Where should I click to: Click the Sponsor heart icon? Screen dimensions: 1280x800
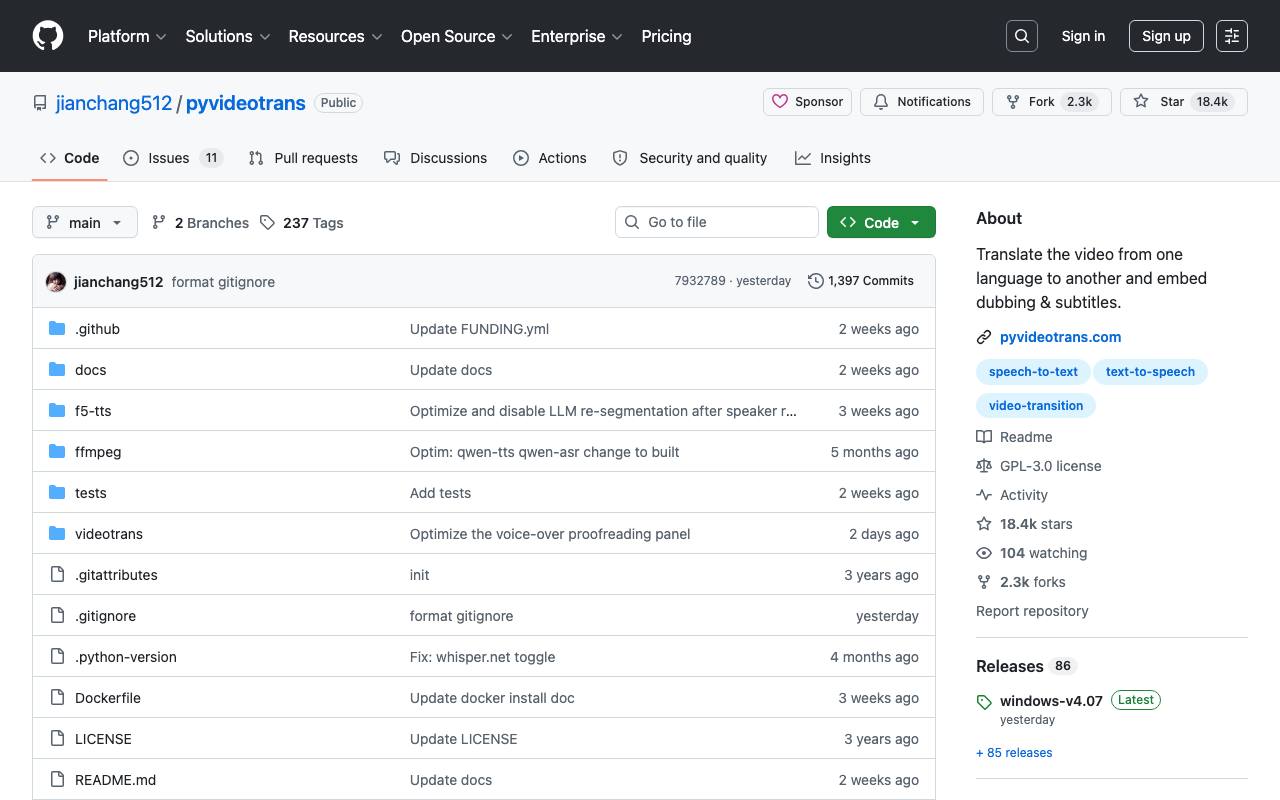pyautogui.click(x=780, y=102)
